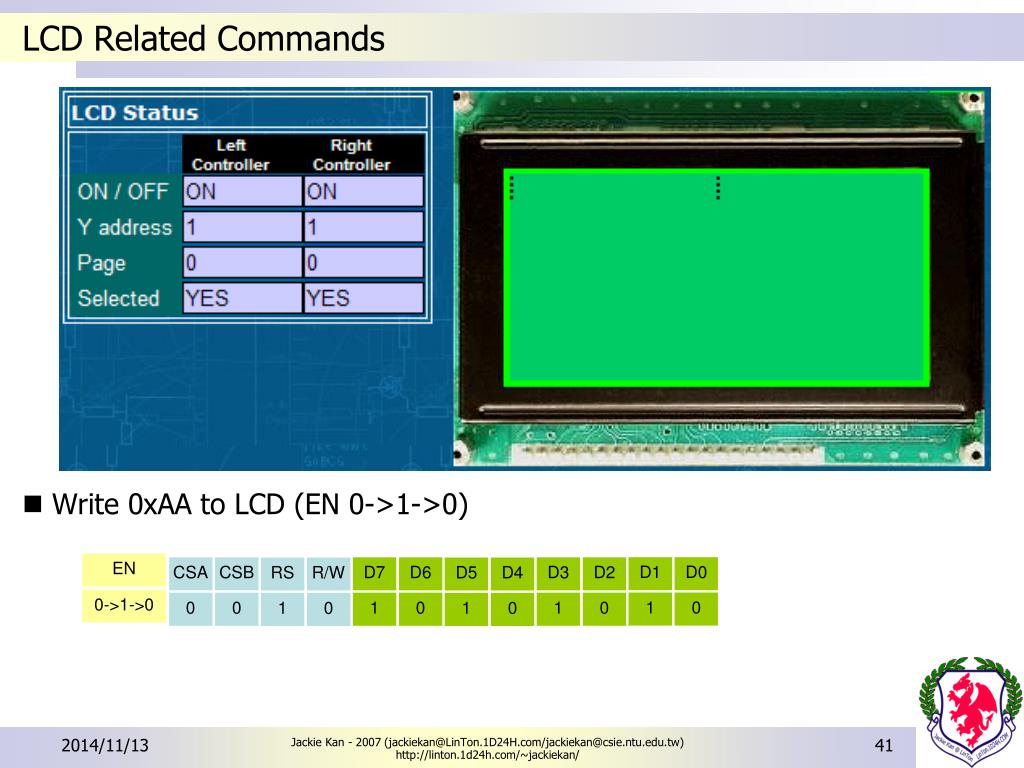Image resolution: width=1024 pixels, height=768 pixels.
Task: Click the value 1 under D5
Action: (x=466, y=609)
